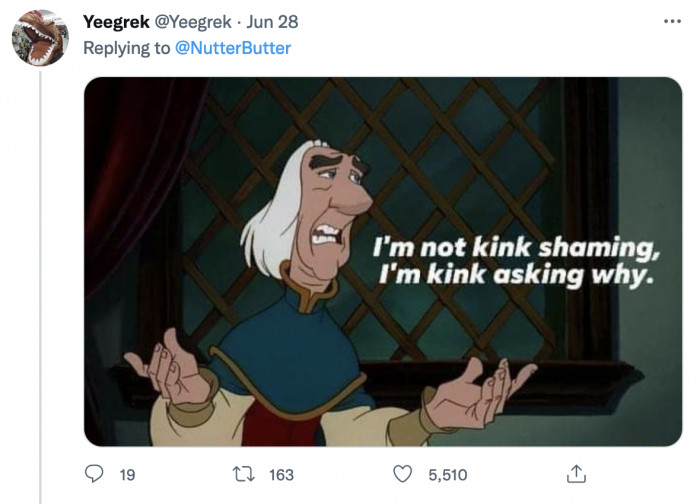Click the "I'm not kink shaming" caption text
The height and width of the screenshot is (504, 700).
[x=508, y=247]
